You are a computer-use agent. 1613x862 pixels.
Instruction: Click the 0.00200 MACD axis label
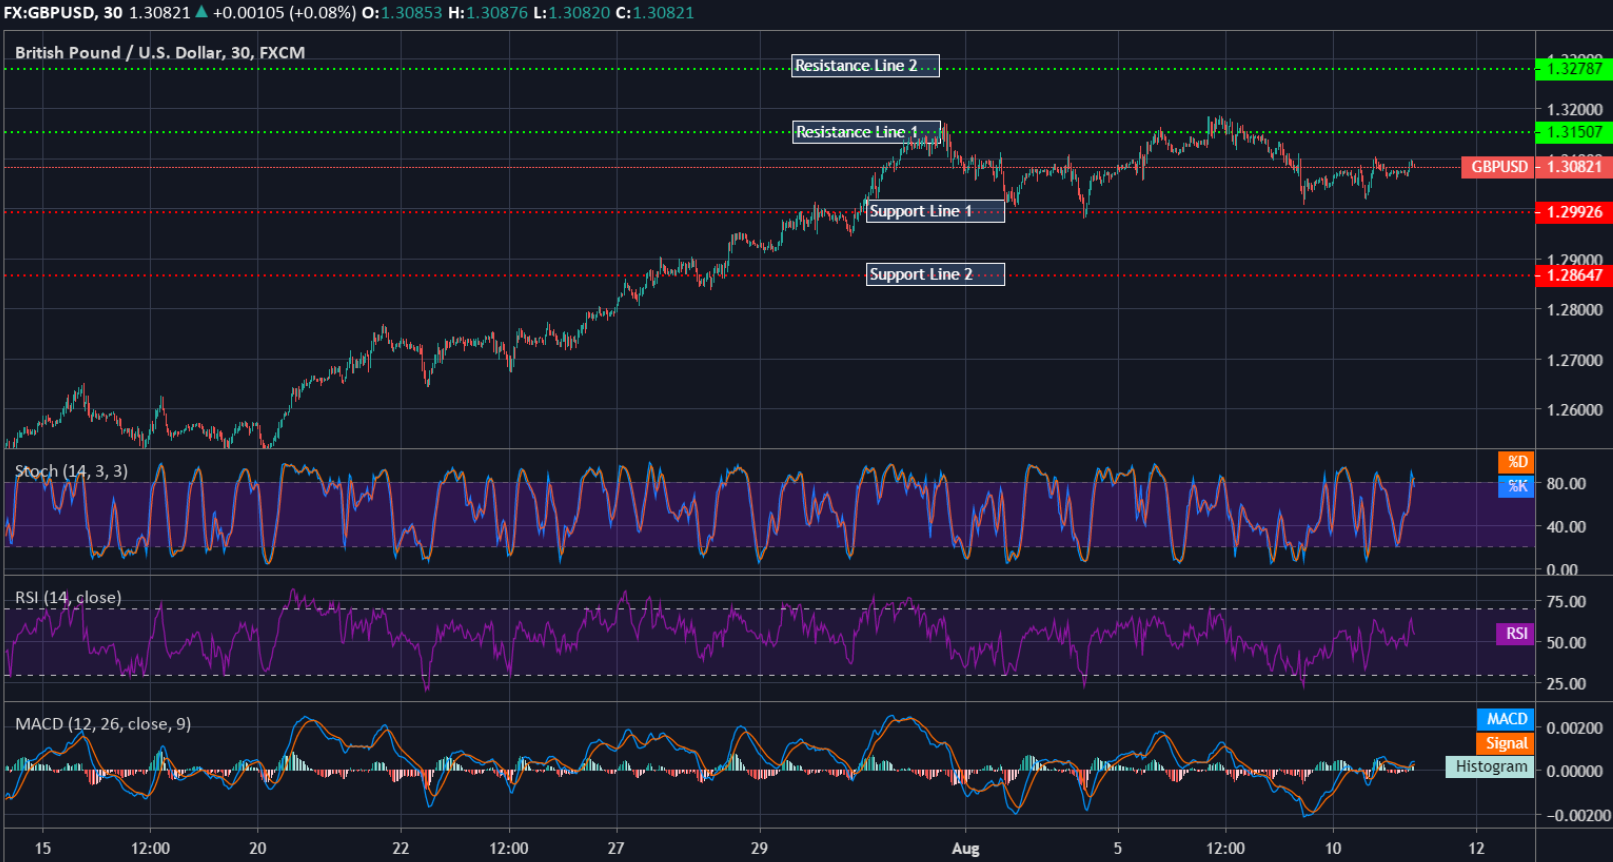click(x=1575, y=728)
